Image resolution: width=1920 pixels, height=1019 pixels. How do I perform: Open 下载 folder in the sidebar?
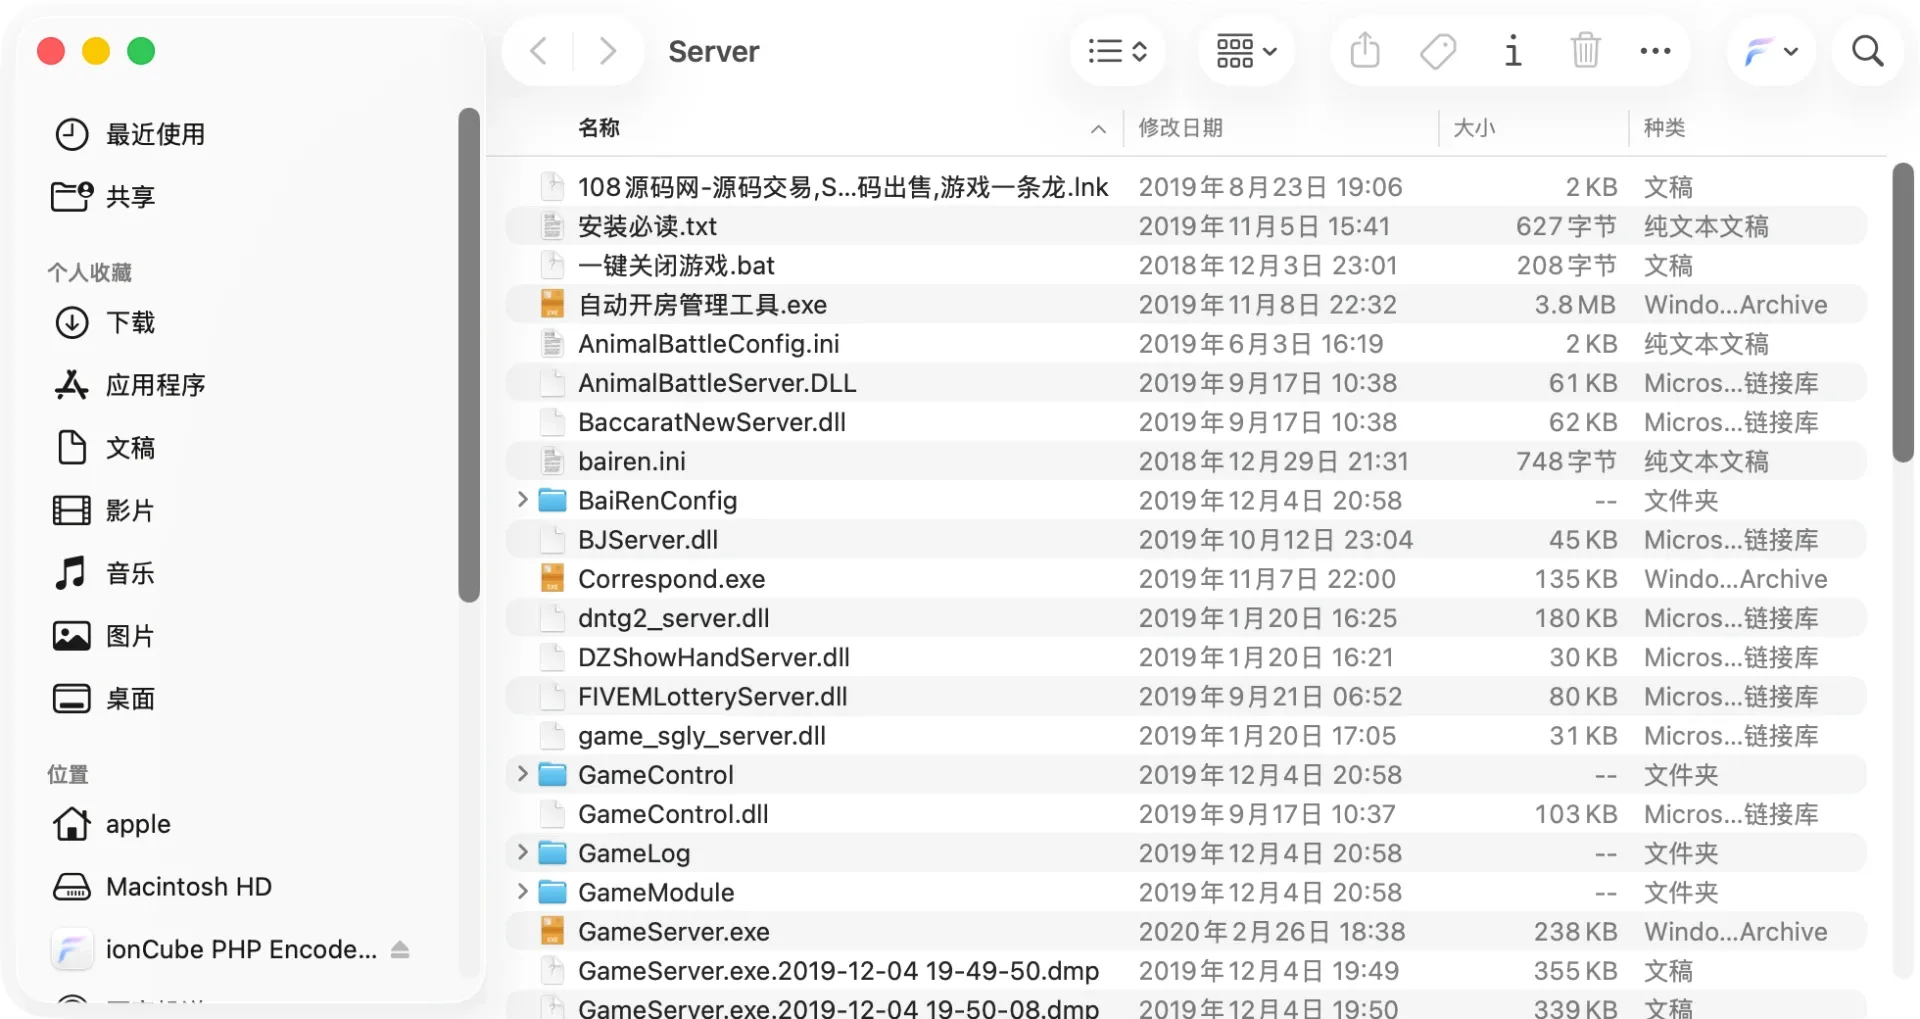pyautogui.click(x=104, y=322)
